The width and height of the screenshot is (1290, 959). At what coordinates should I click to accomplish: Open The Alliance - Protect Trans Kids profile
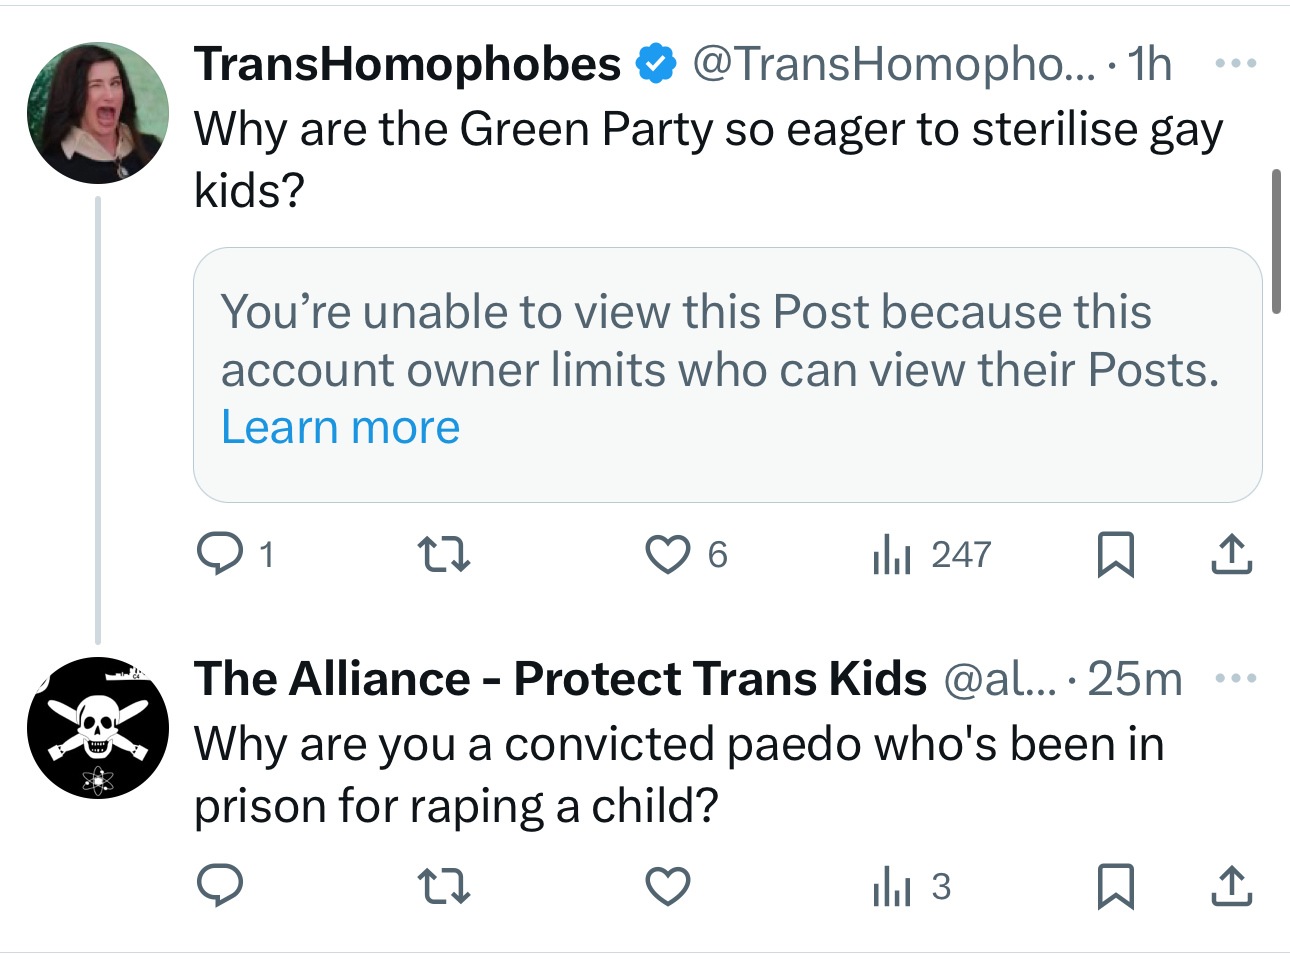point(560,679)
